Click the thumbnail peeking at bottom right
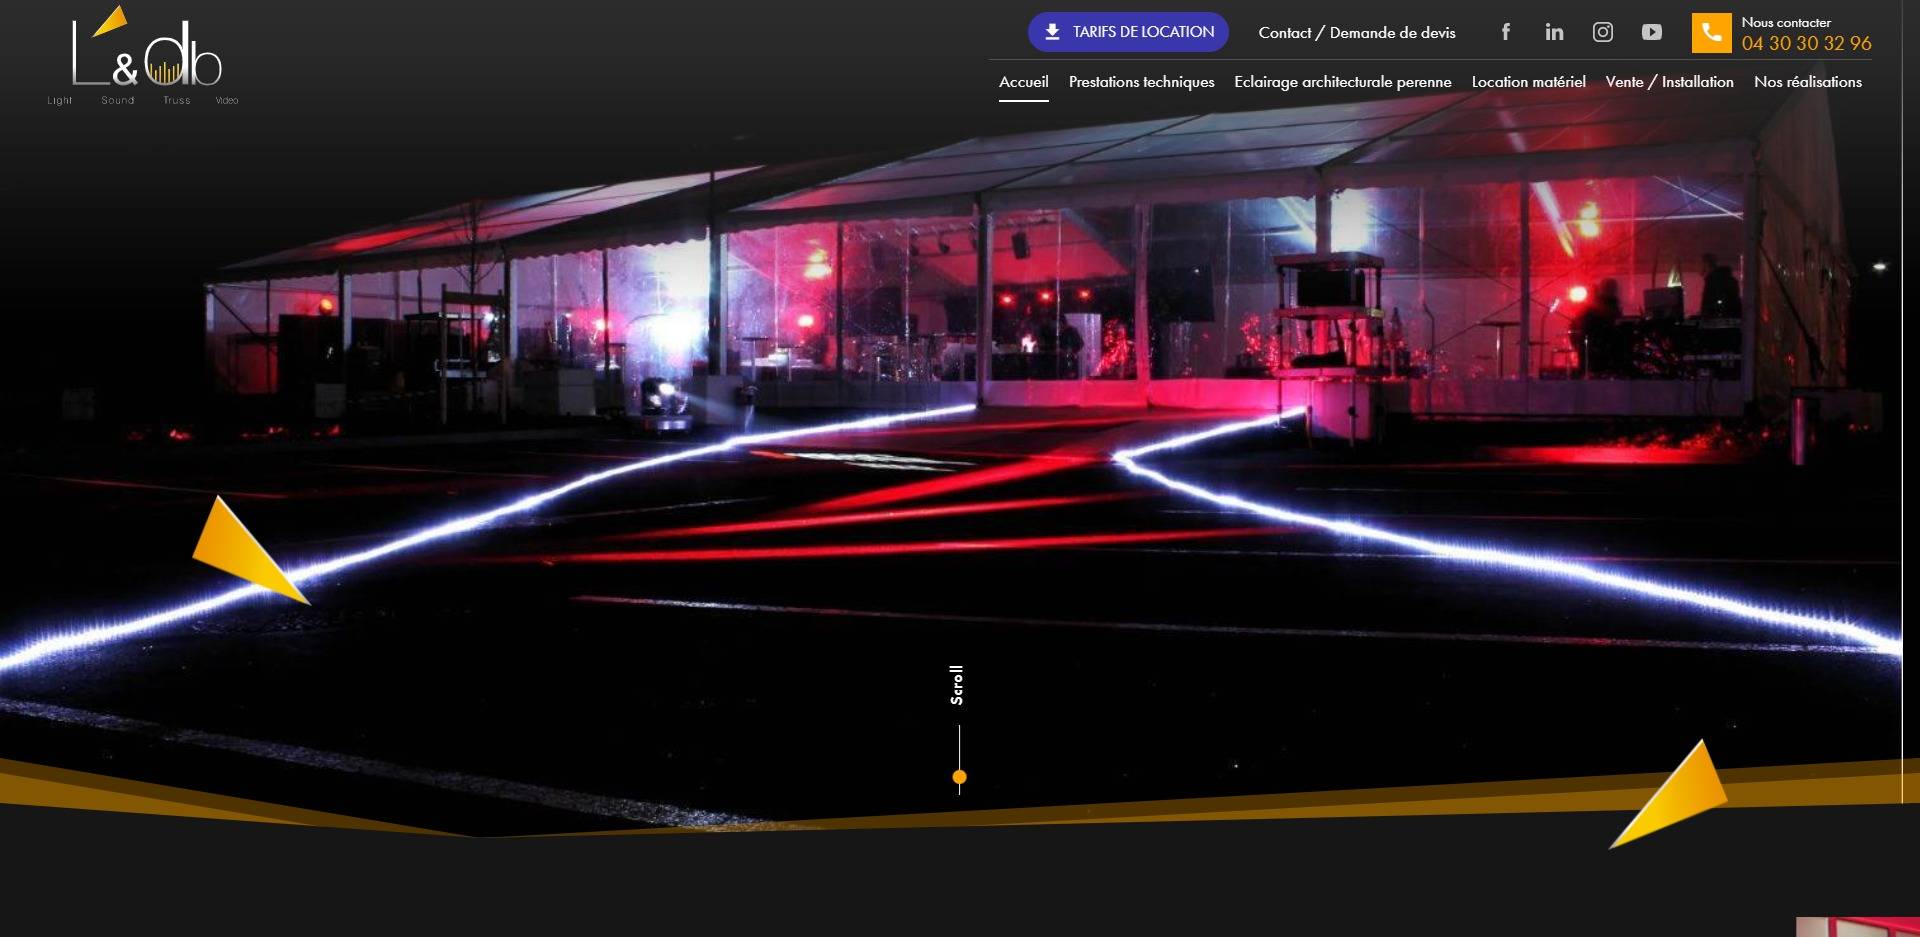 tap(1857, 927)
